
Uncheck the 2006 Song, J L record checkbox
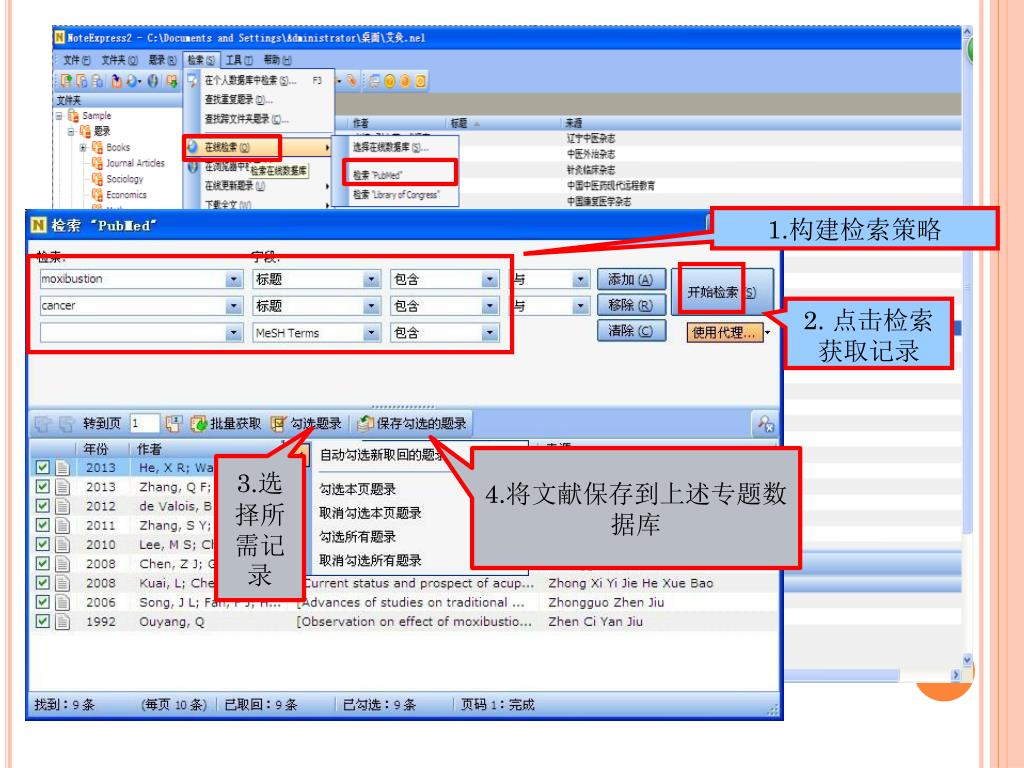tap(42, 602)
